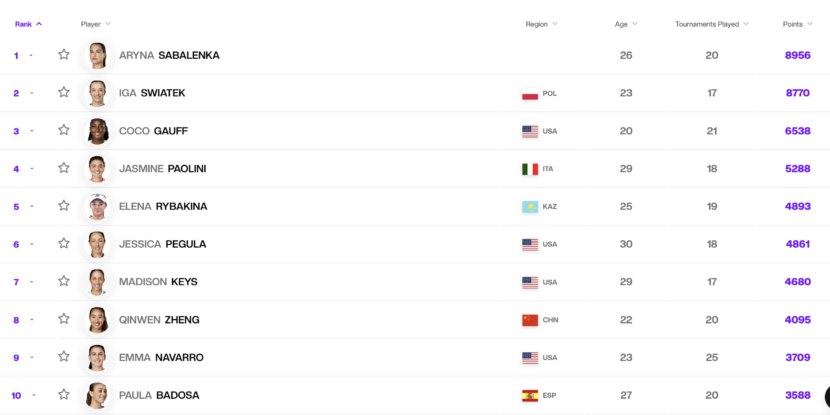Click Kazakhstan flag in Rybakina row
Image resolution: width=830 pixels, height=415 pixels.
click(x=530, y=206)
